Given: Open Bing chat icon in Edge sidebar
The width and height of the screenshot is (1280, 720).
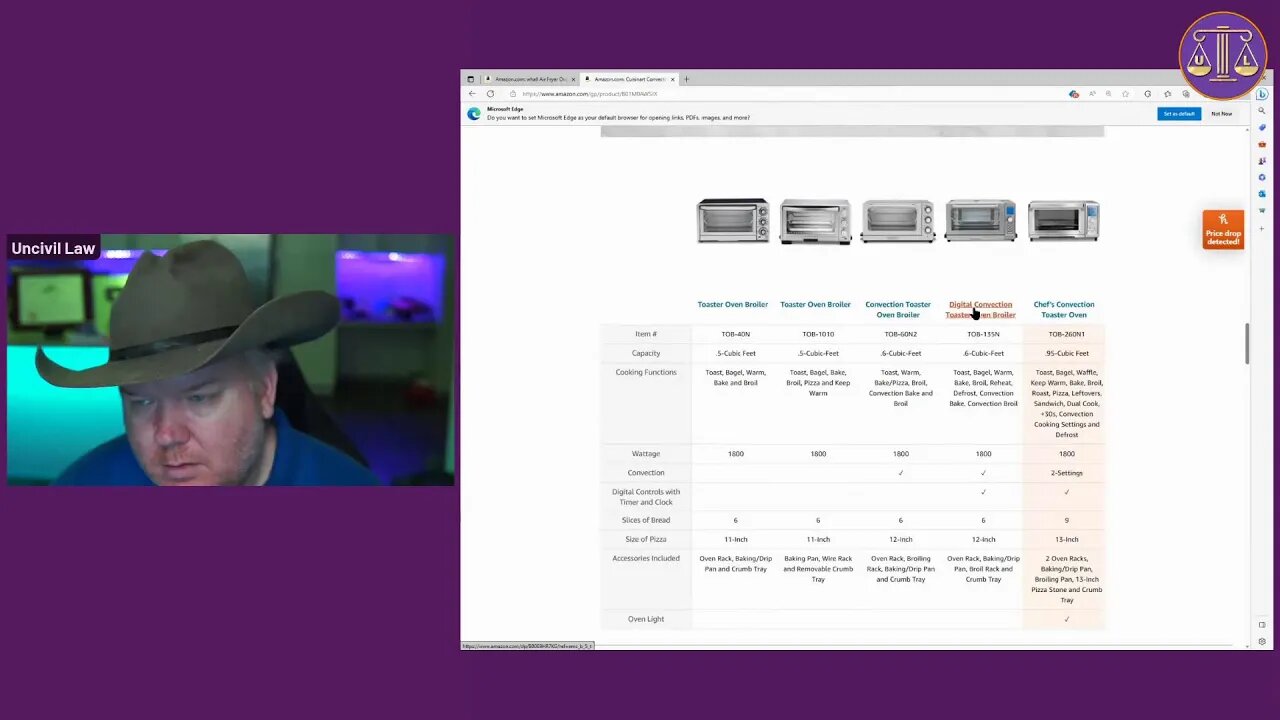Looking at the screenshot, I should click(x=1262, y=94).
